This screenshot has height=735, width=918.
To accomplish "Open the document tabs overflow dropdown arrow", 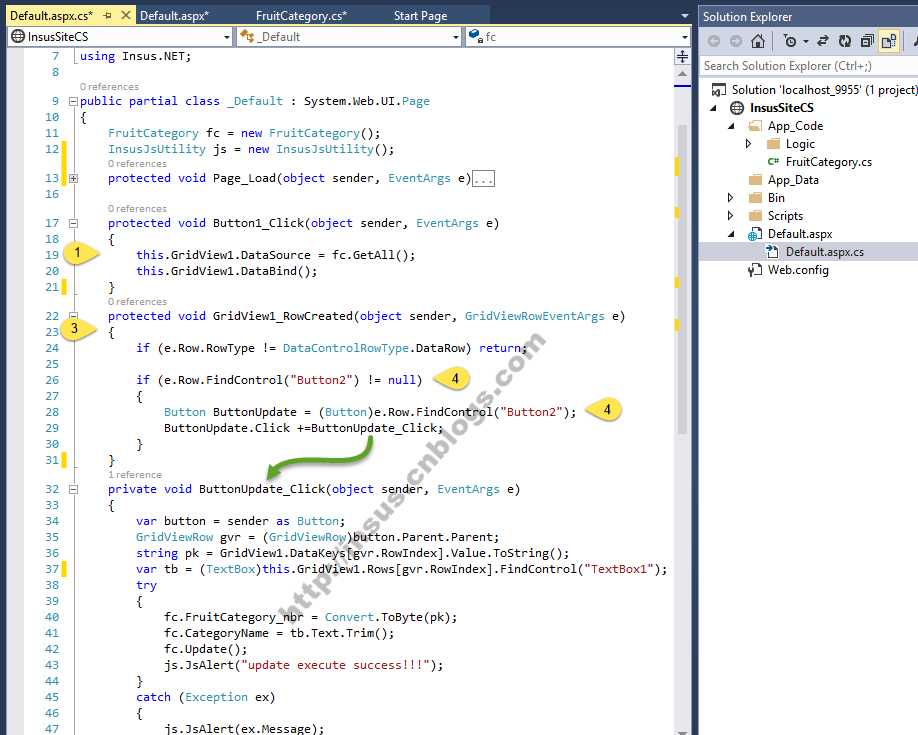I will click(685, 16).
